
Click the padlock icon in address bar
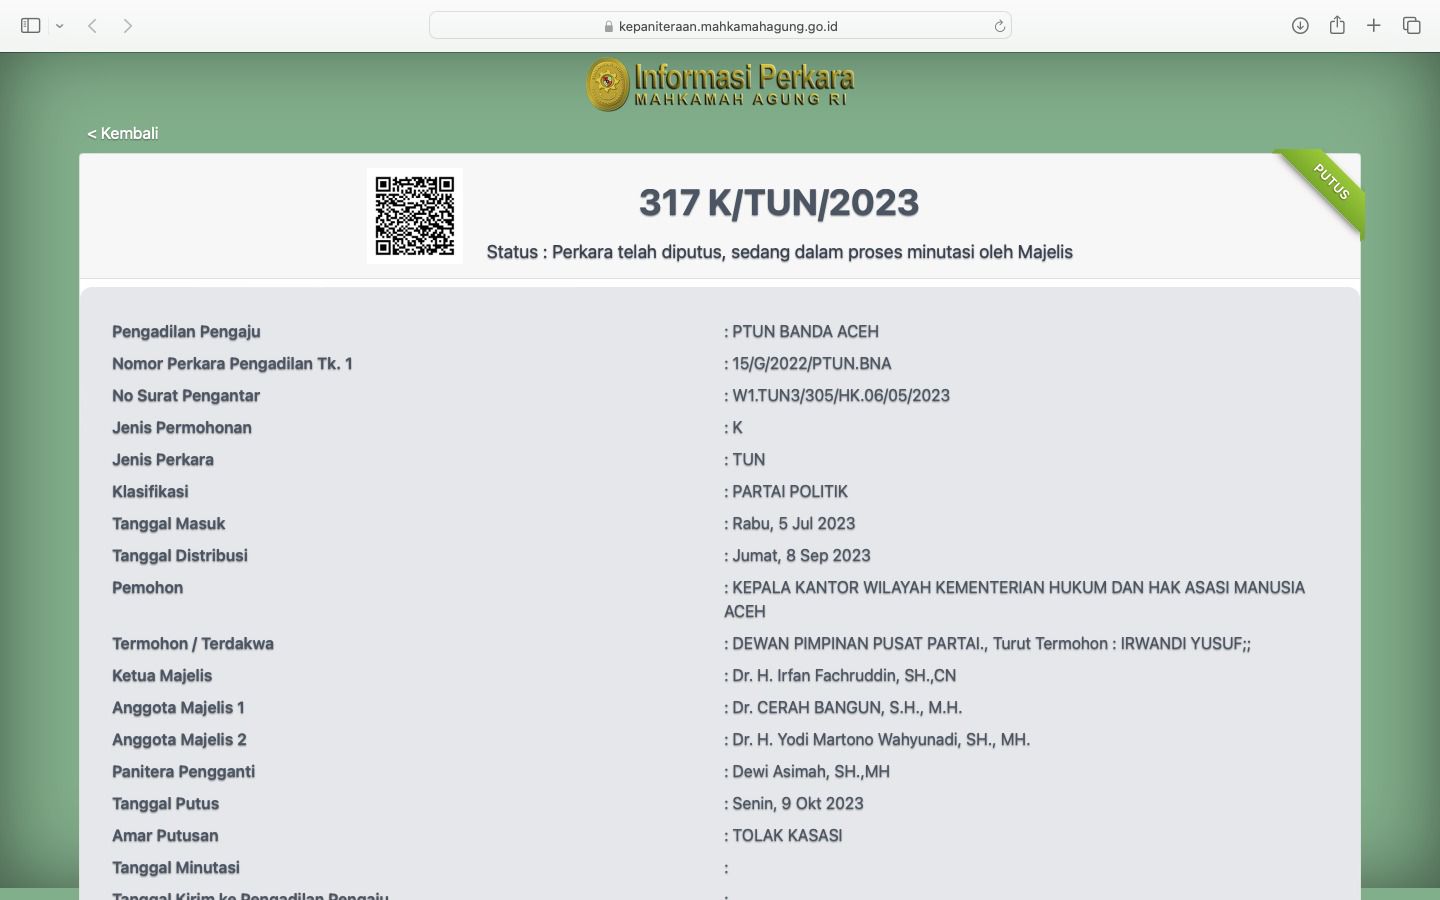tap(609, 27)
